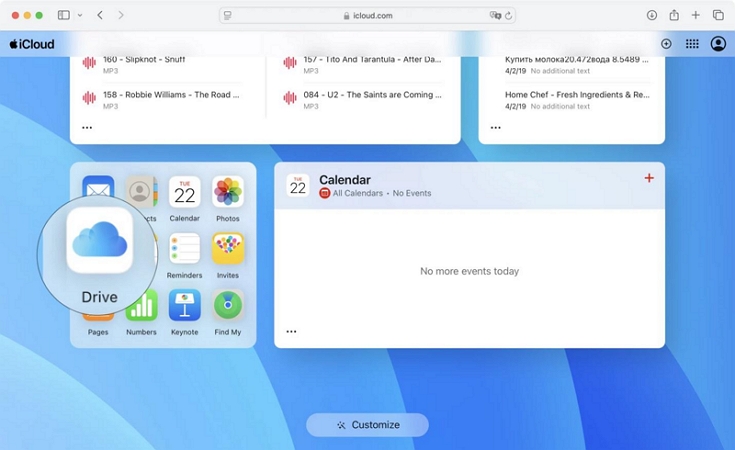735x450 pixels.
Task: Open the Купить молока note
Action: [577, 65]
